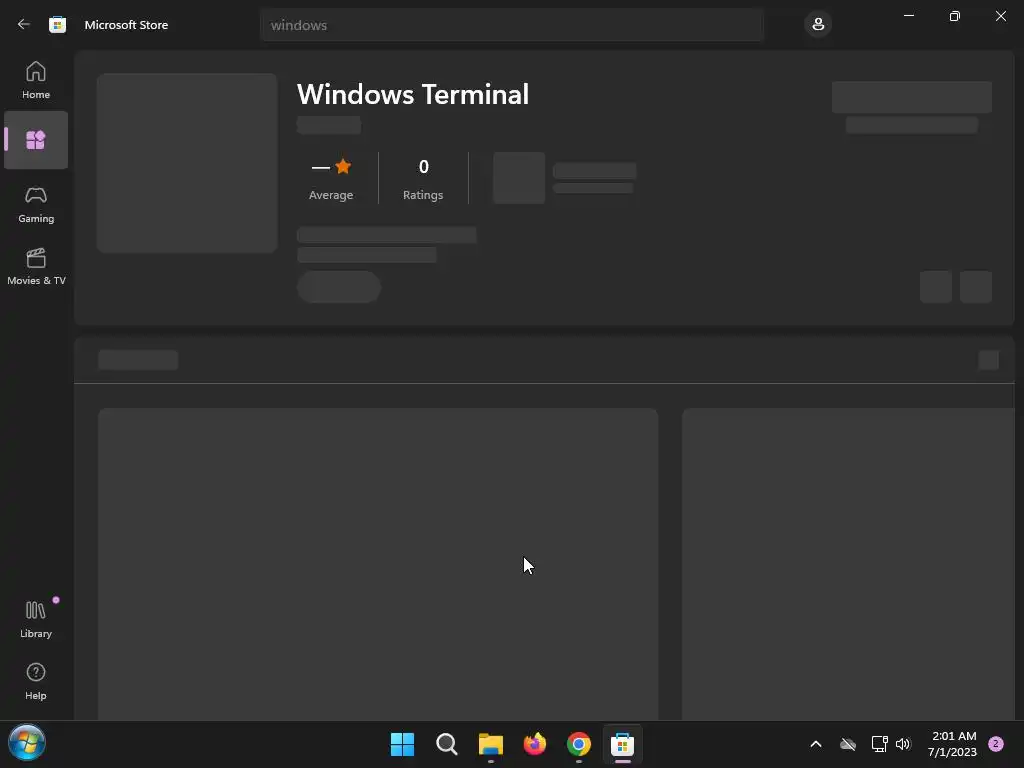Click the '0' Ratings count
The width and height of the screenshot is (1024, 768).
pos(423,167)
